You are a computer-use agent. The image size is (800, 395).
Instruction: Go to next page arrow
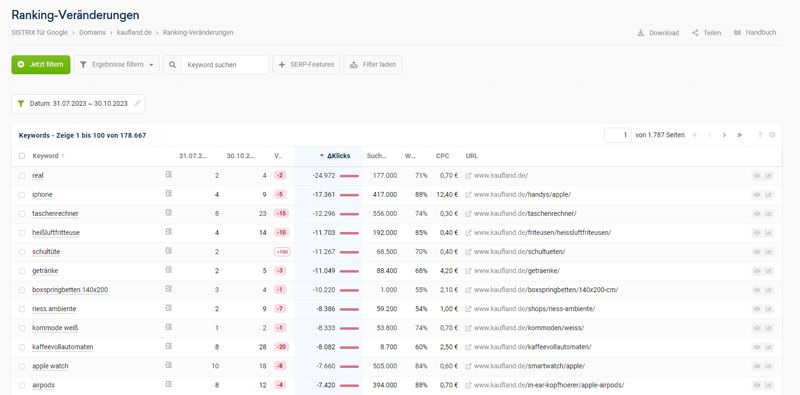coord(724,135)
